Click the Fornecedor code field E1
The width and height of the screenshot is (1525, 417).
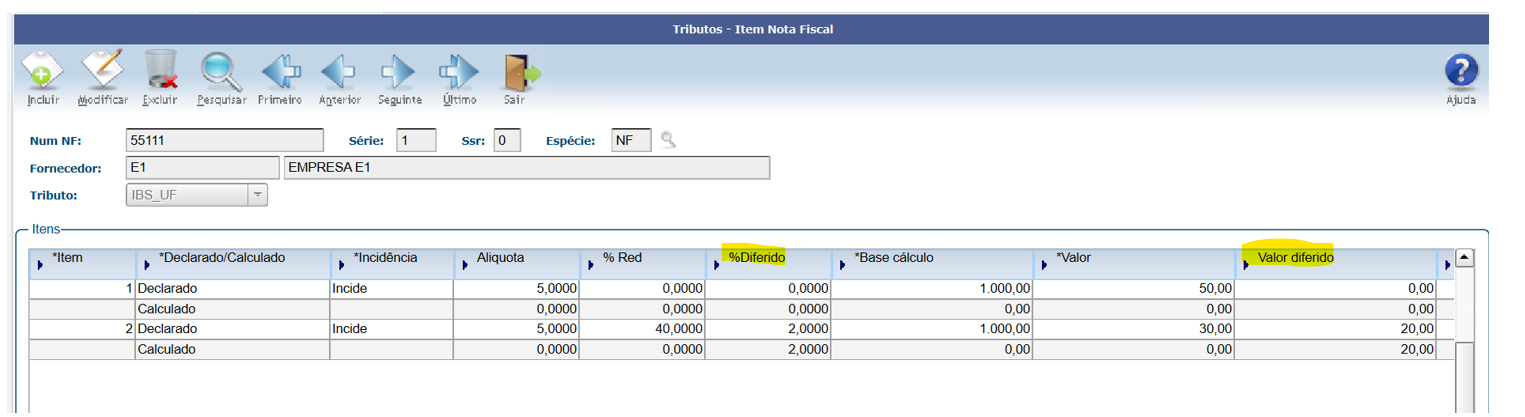(203, 167)
